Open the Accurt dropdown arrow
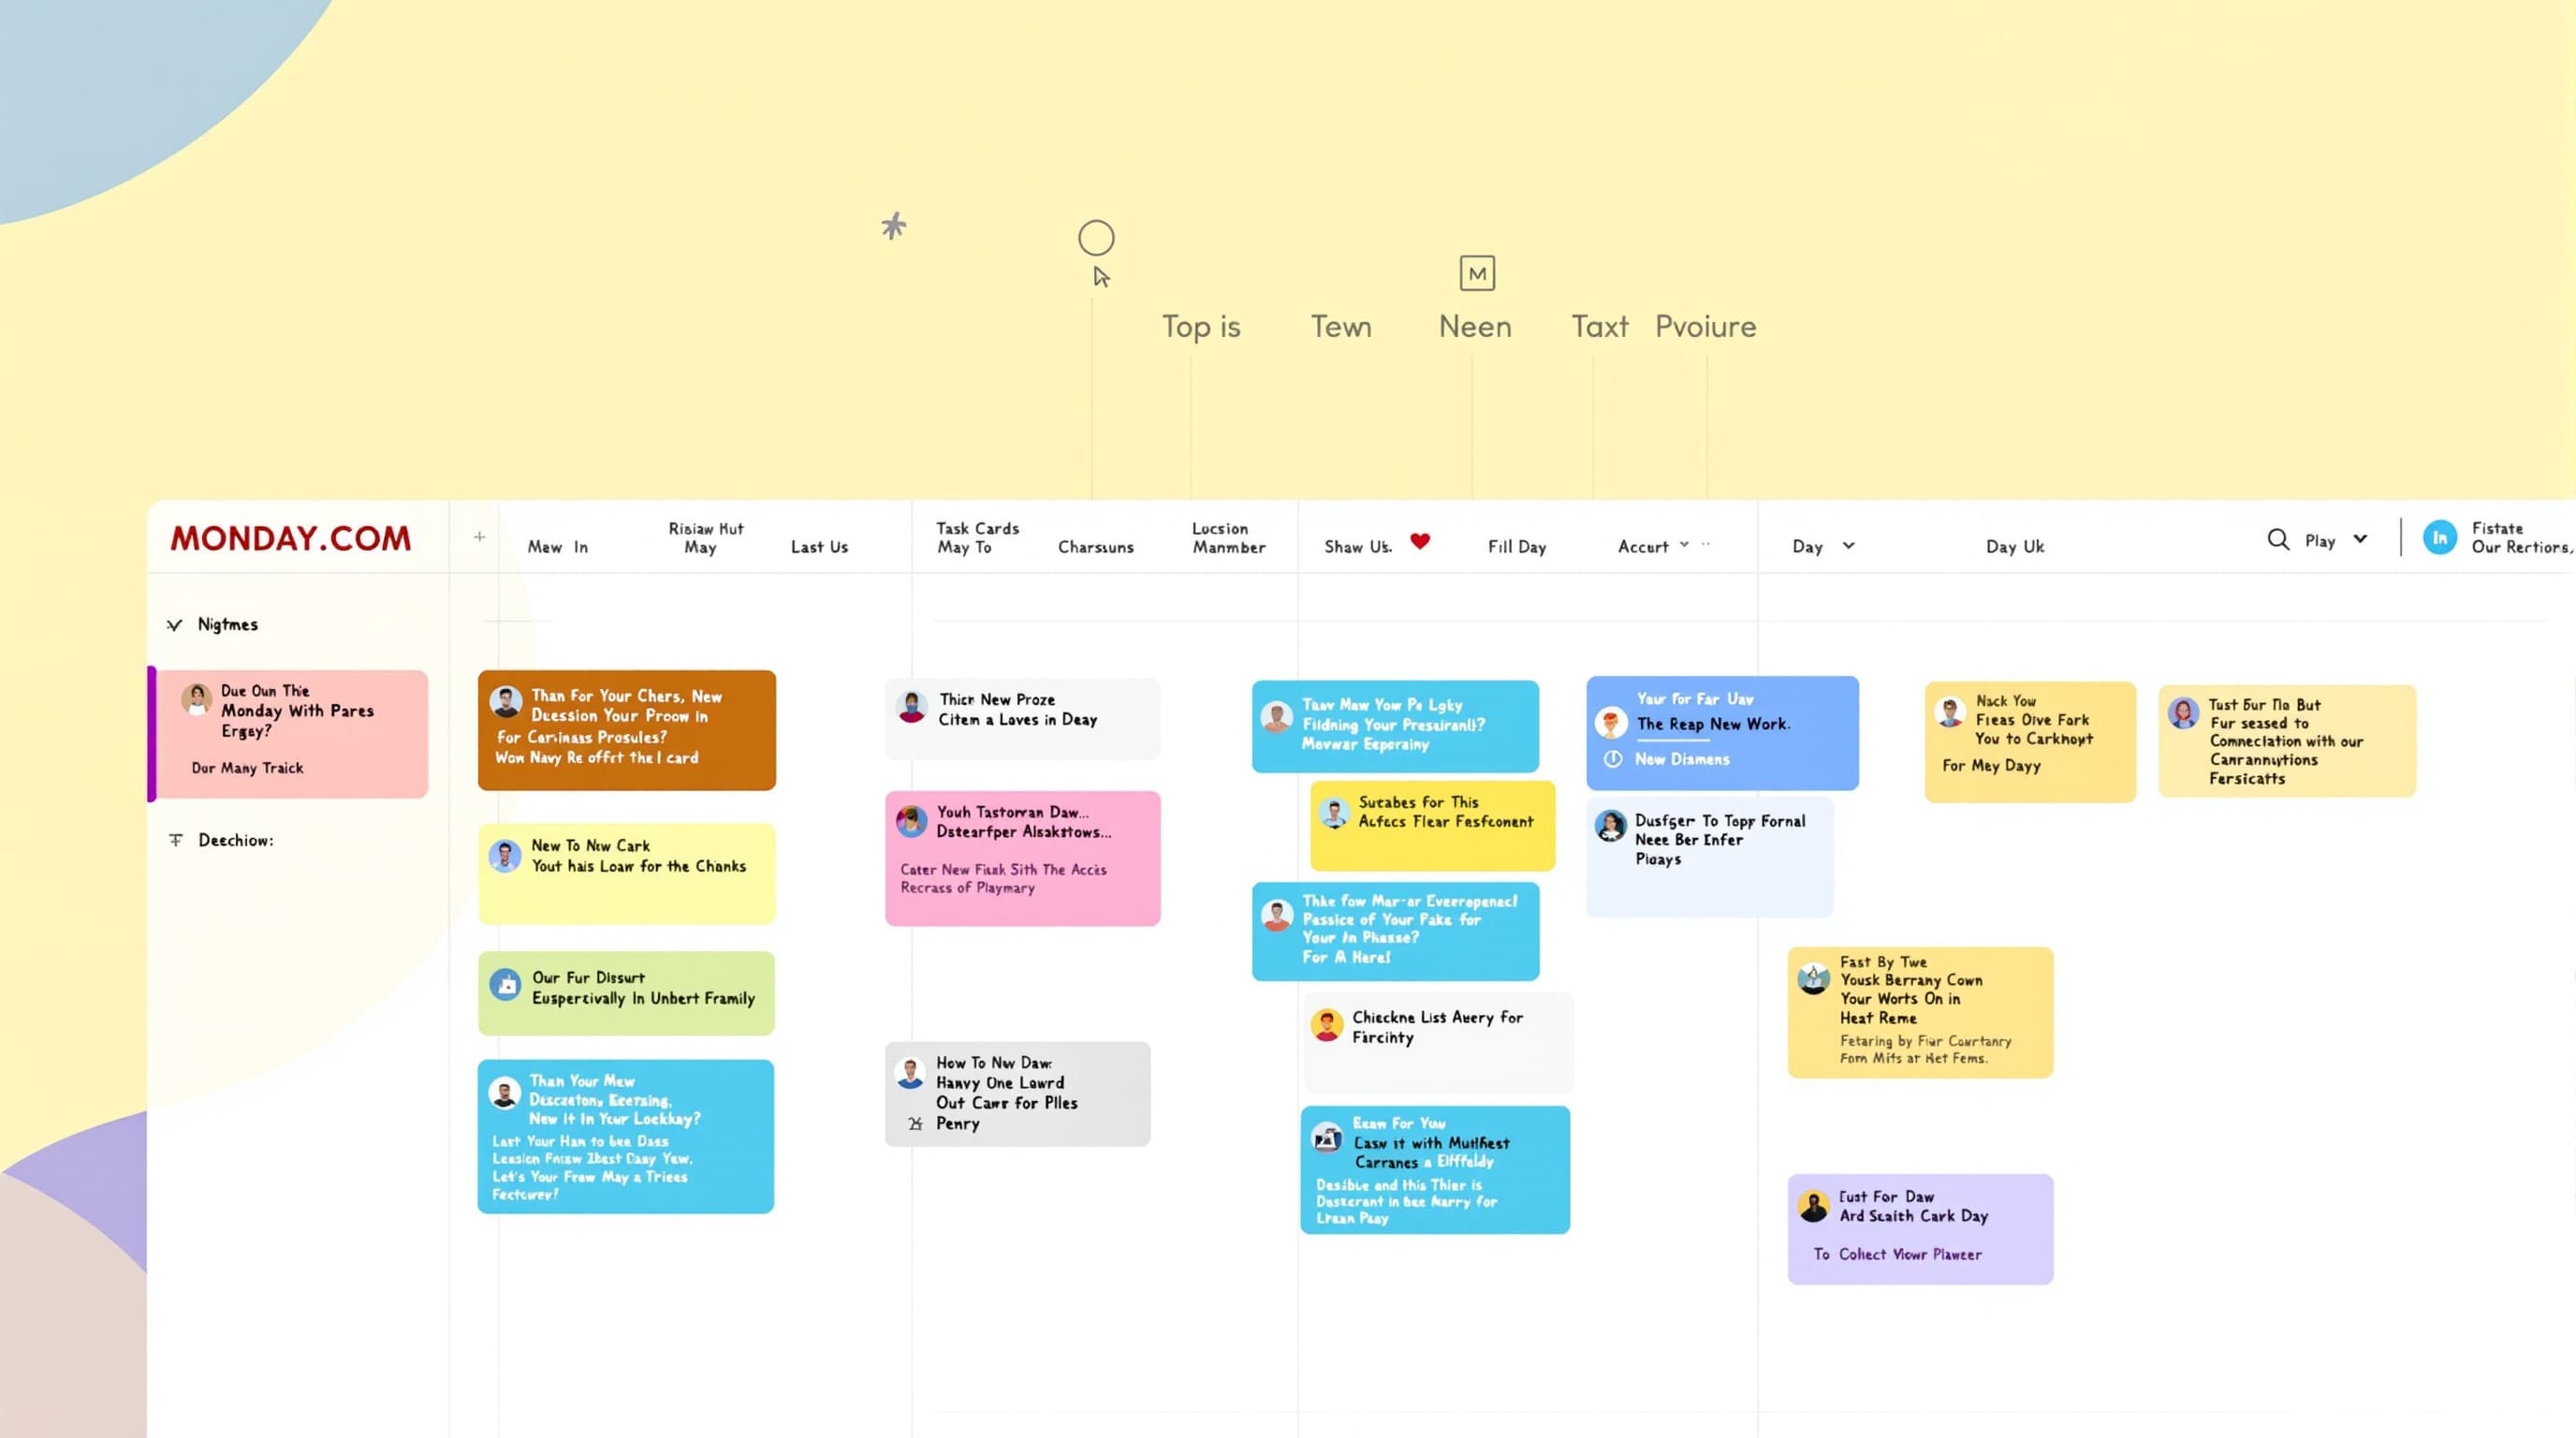 coord(1684,545)
